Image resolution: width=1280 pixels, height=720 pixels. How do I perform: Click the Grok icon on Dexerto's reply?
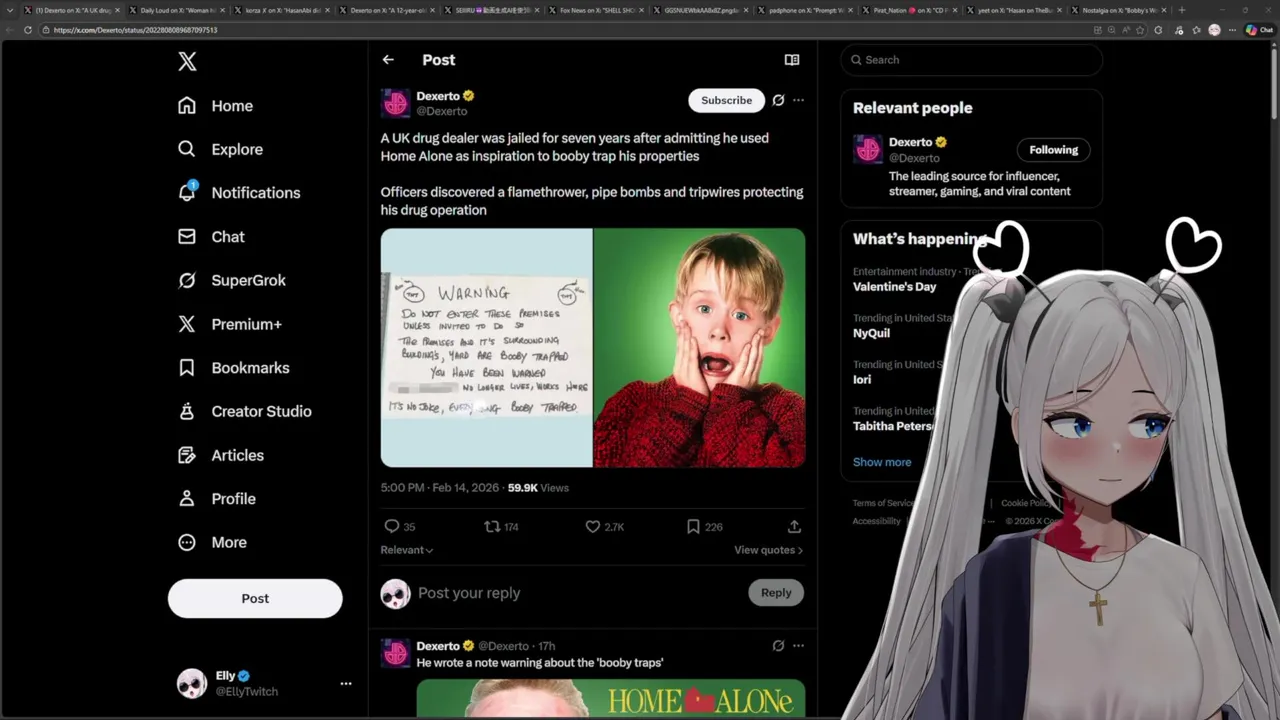click(778, 646)
